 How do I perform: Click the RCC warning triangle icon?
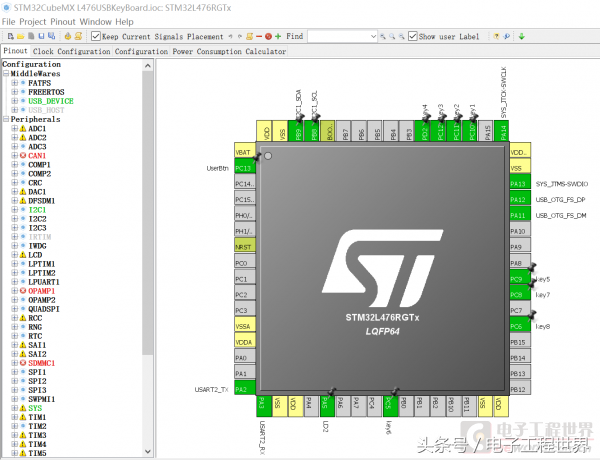(23, 318)
